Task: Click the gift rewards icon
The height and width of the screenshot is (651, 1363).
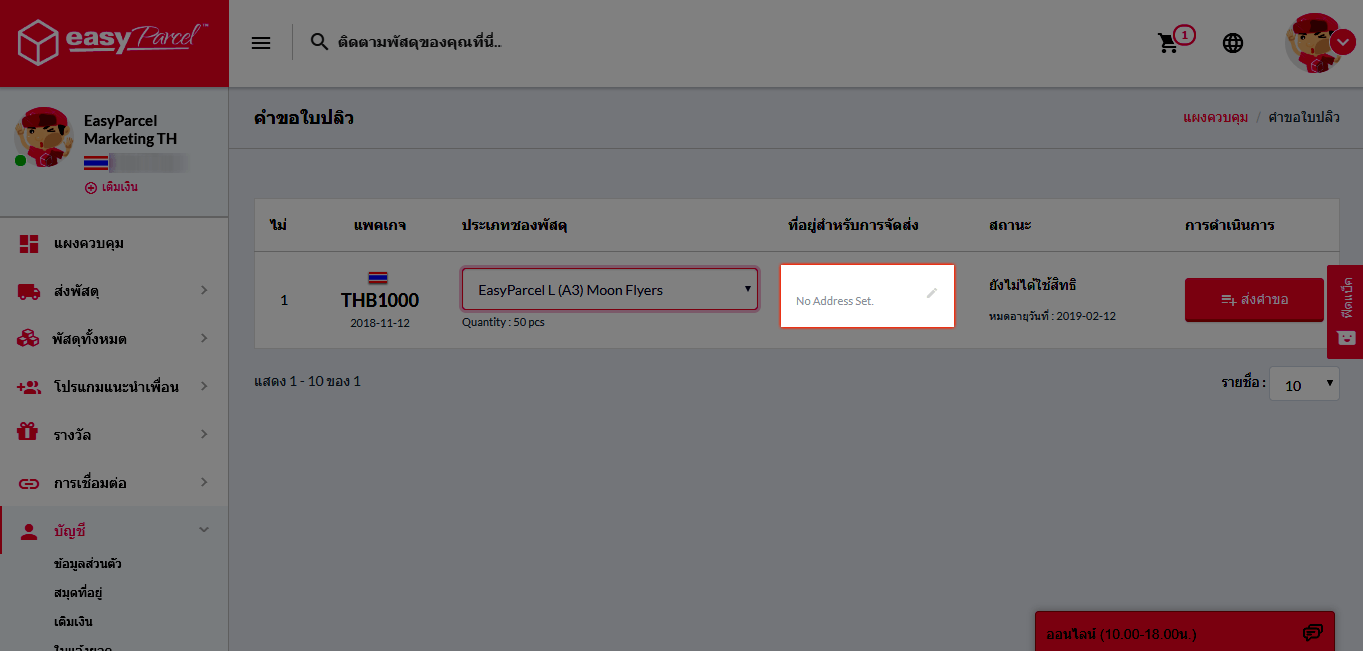Action: point(29,434)
